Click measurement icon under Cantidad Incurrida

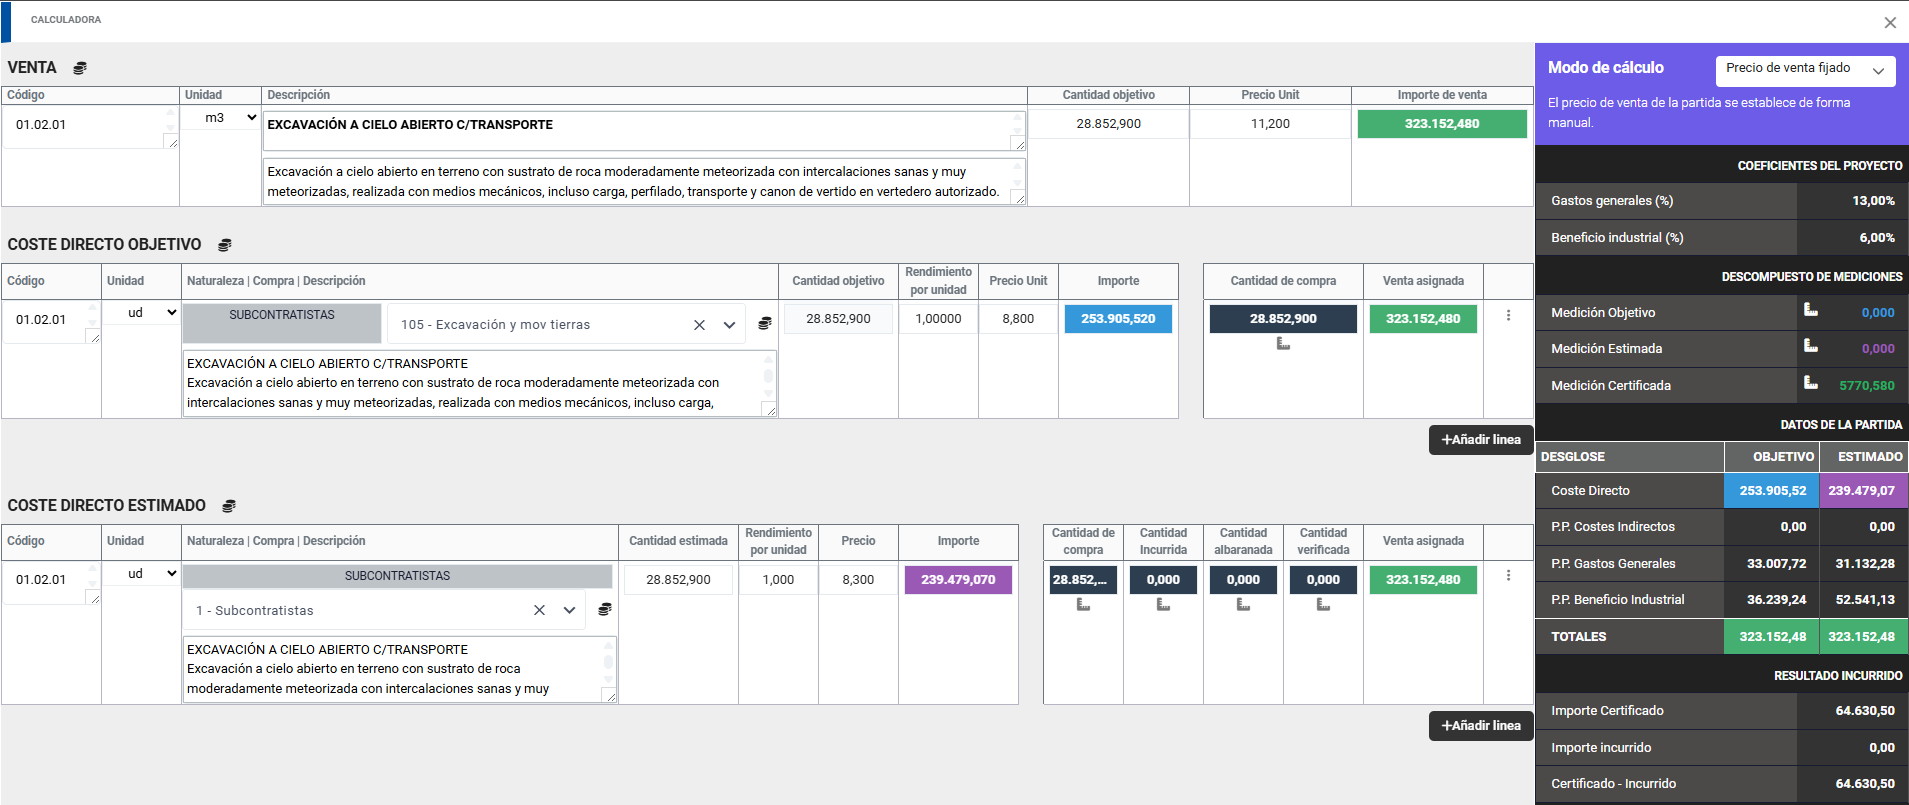1163,604
